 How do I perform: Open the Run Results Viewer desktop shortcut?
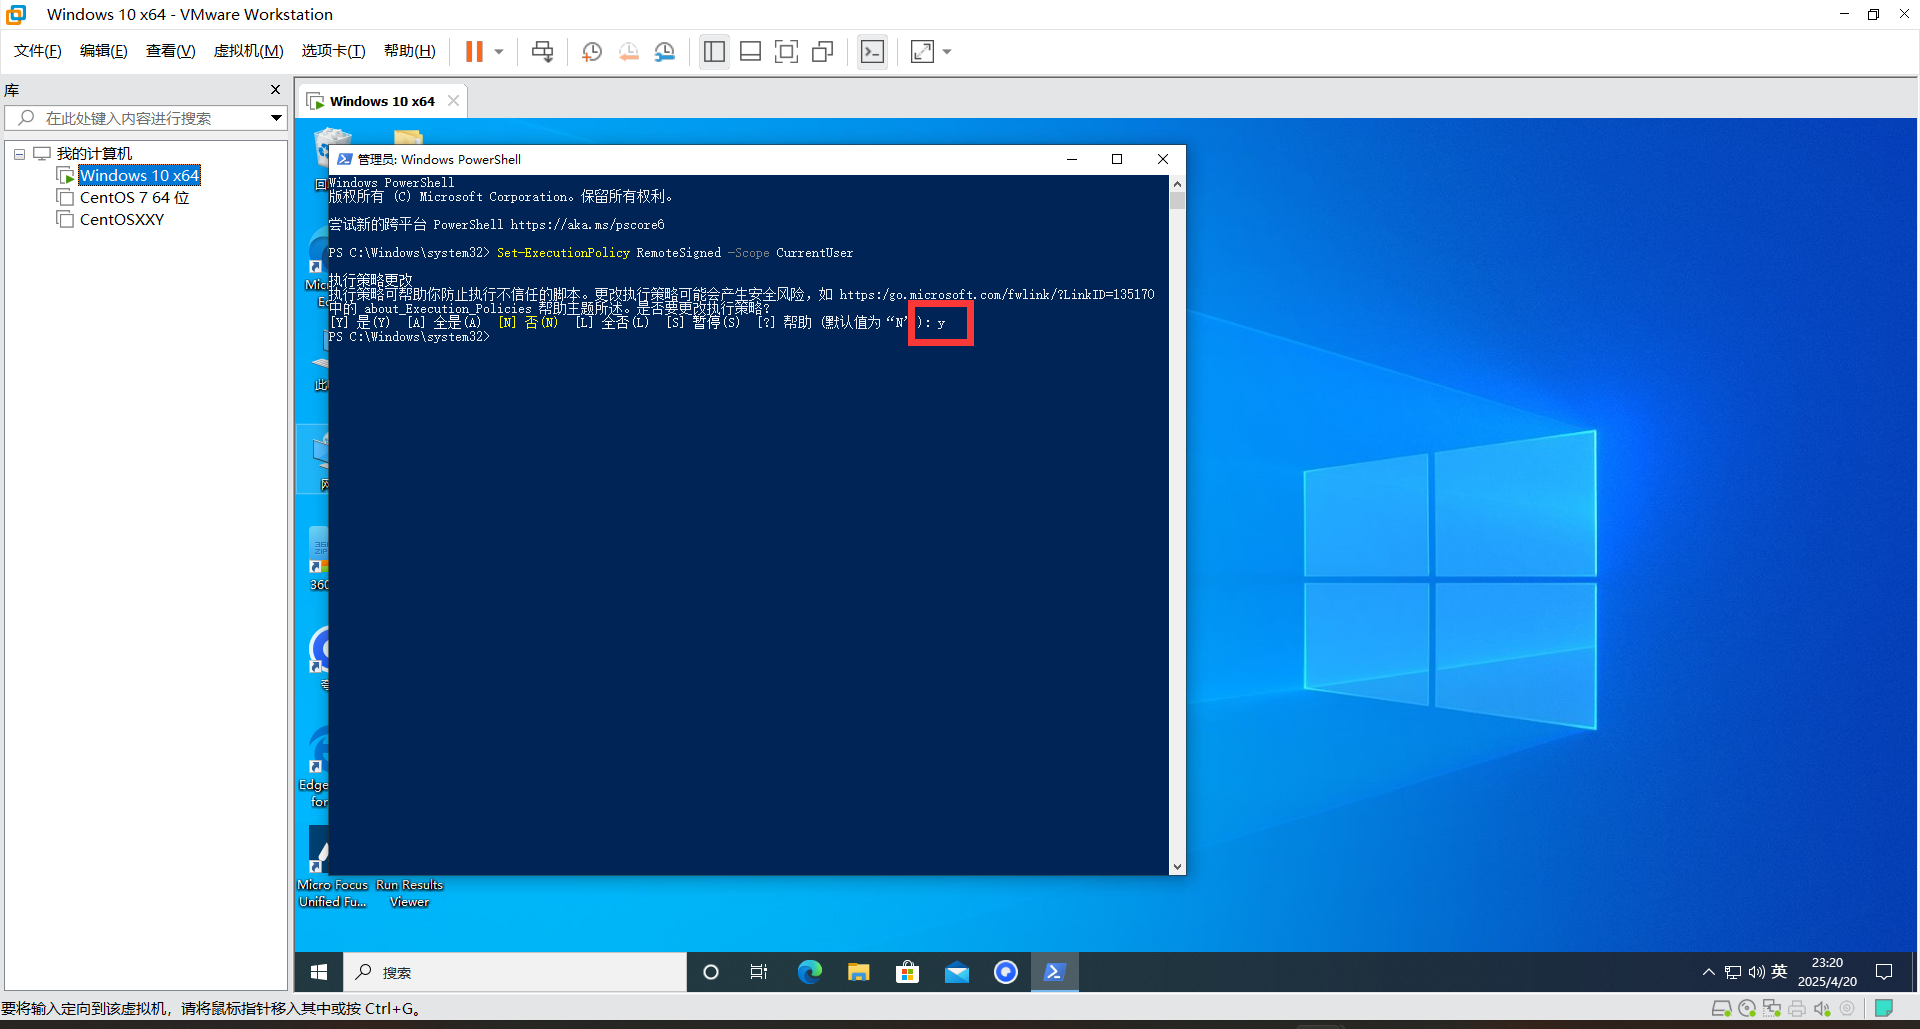point(409,893)
